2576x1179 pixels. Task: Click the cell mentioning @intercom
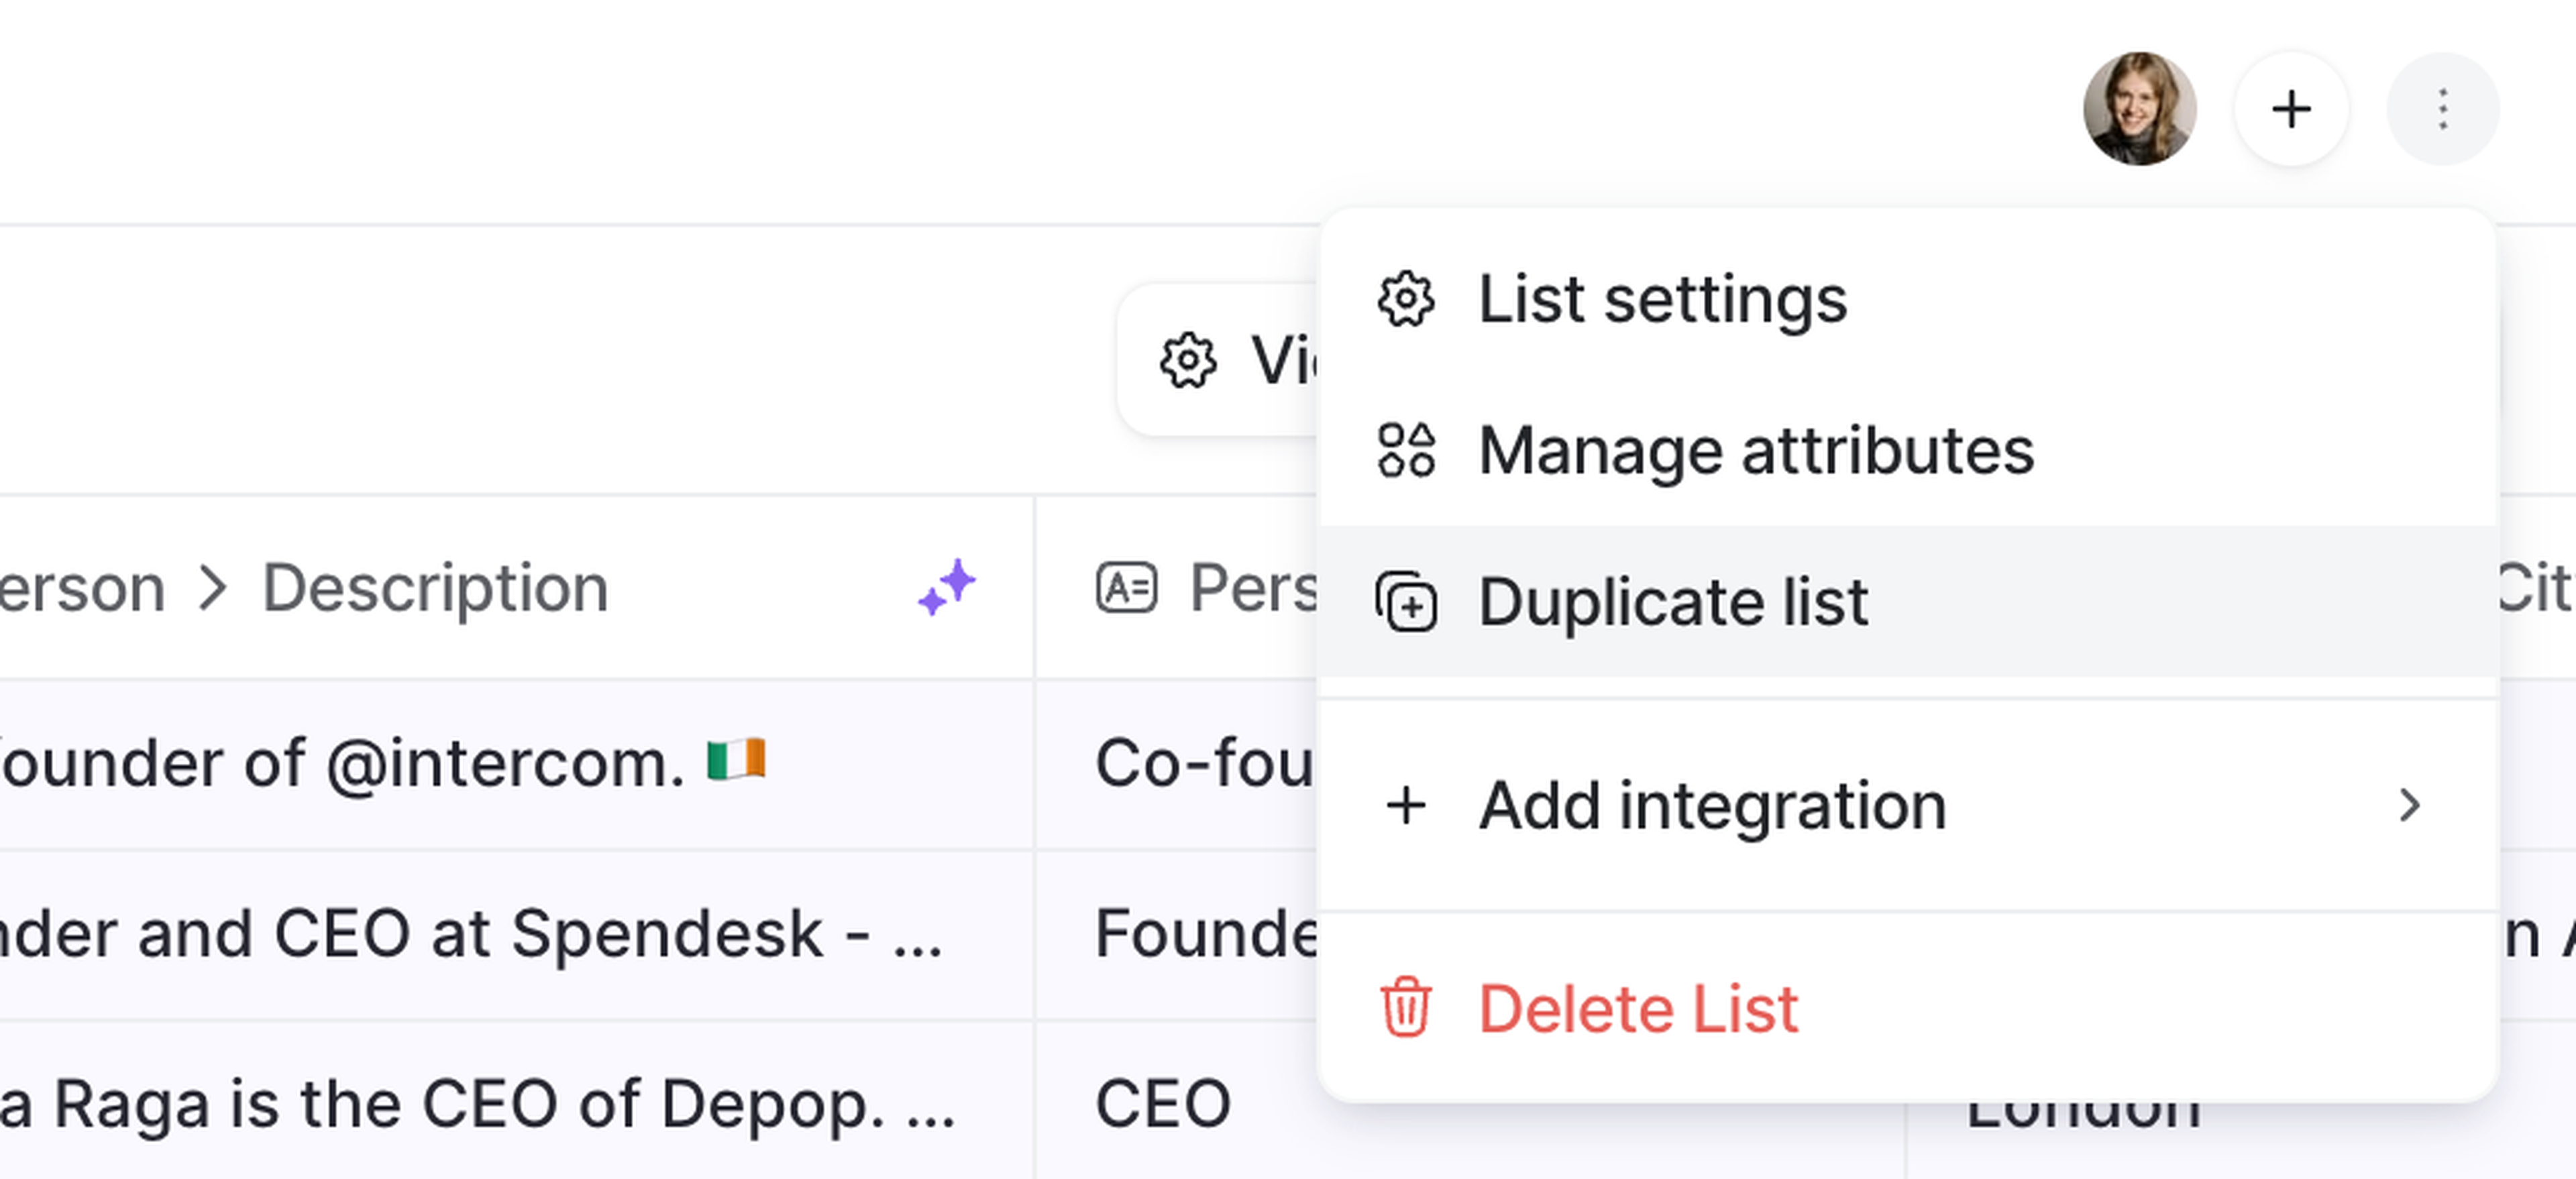[400, 764]
